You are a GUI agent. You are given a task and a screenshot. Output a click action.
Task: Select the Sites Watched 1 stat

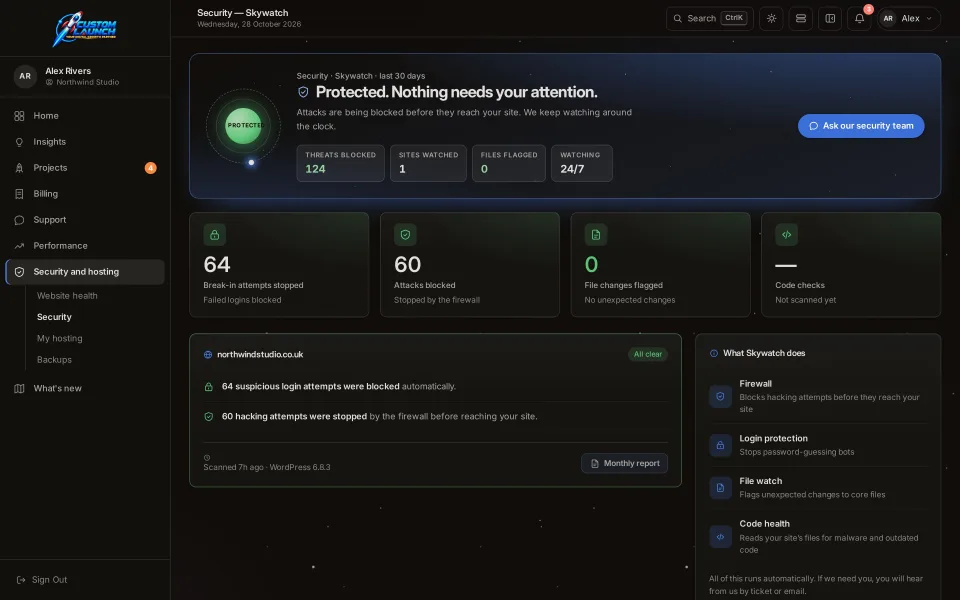point(428,163)
